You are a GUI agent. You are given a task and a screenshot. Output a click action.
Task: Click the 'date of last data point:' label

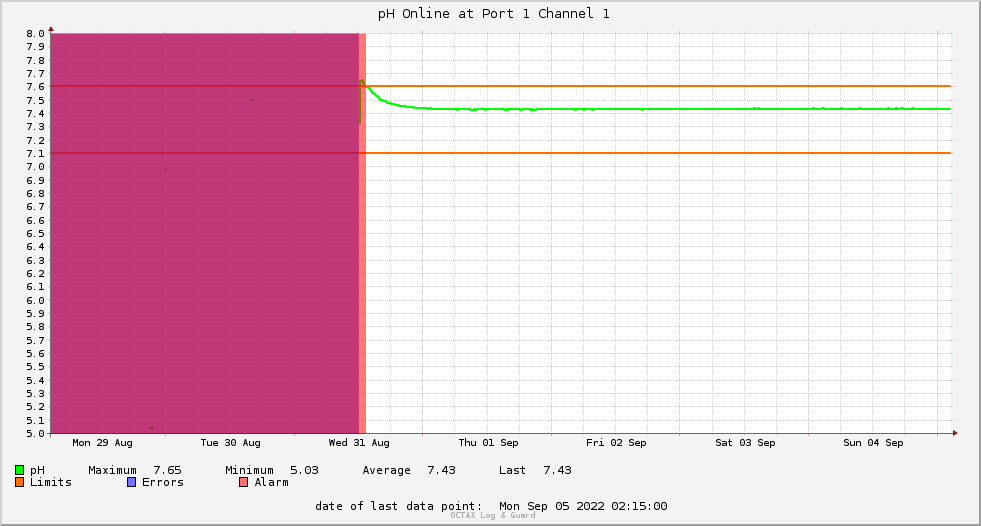pyautogui.click(x=399, y=506)
